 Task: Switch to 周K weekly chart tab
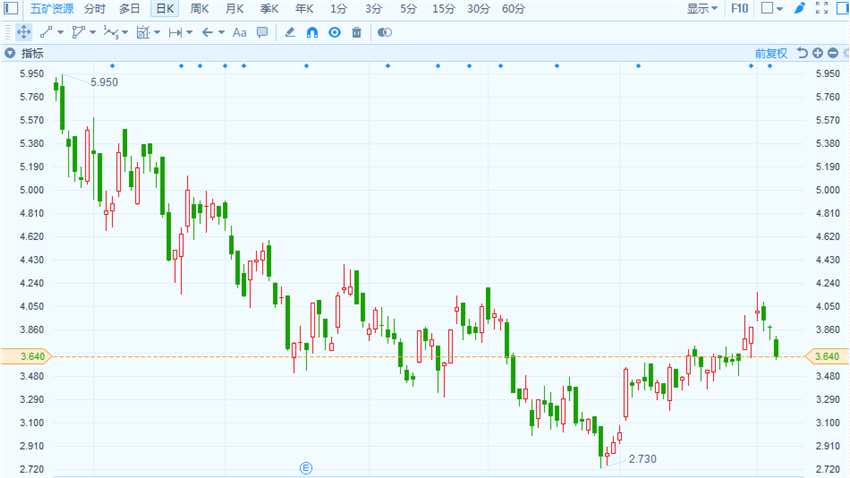point(199,9)
